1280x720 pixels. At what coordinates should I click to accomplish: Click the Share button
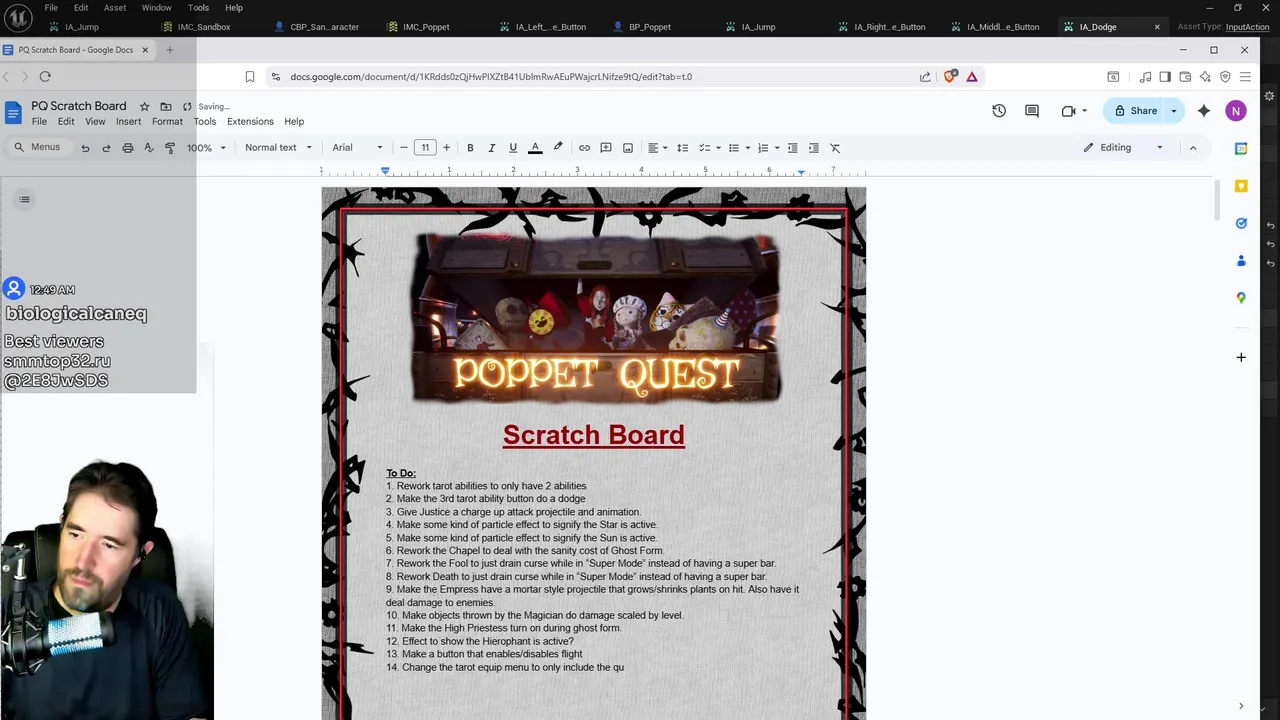pos(1135,111)
